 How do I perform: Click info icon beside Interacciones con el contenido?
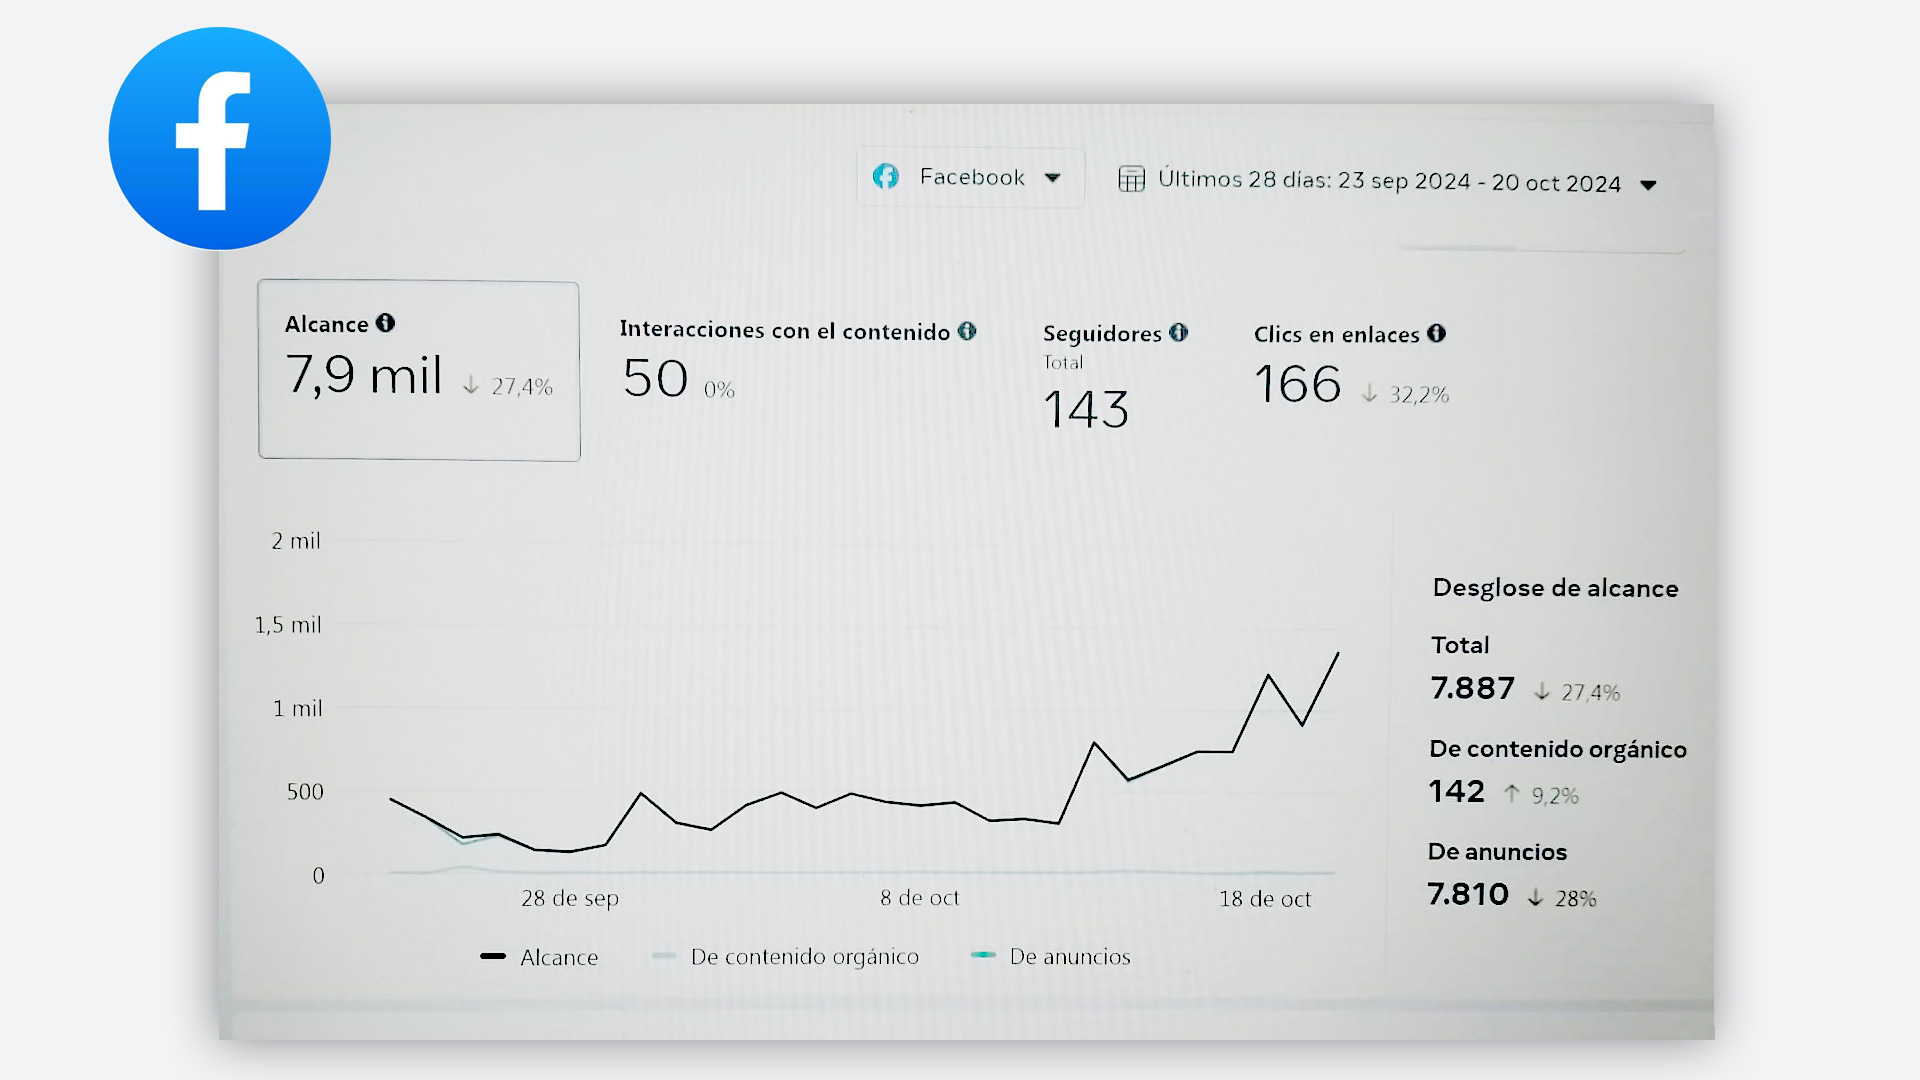point(967,331)
